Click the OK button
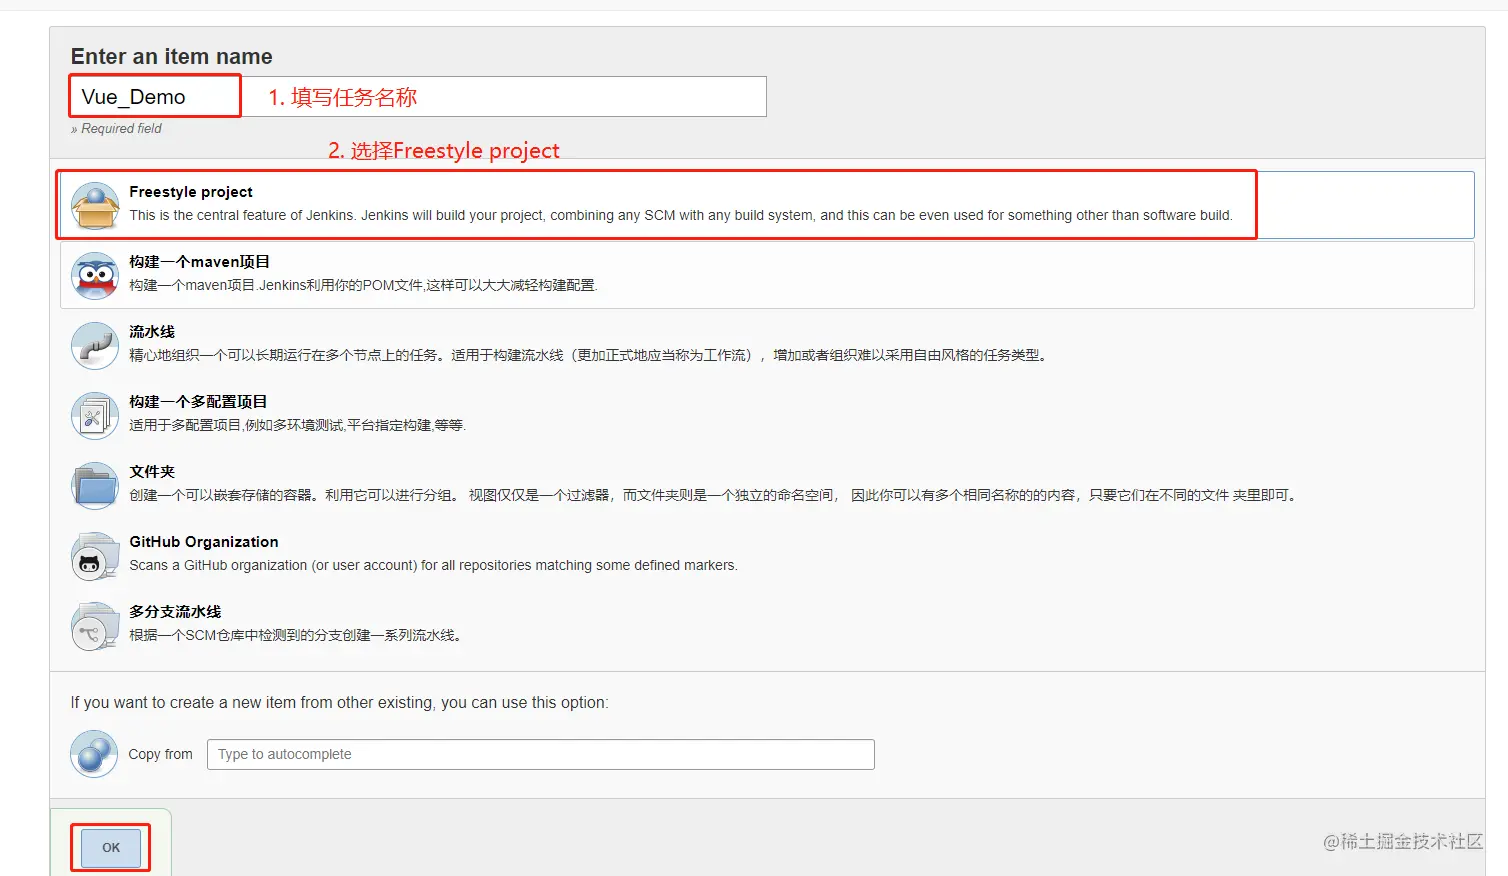 (x=111, y=847)
